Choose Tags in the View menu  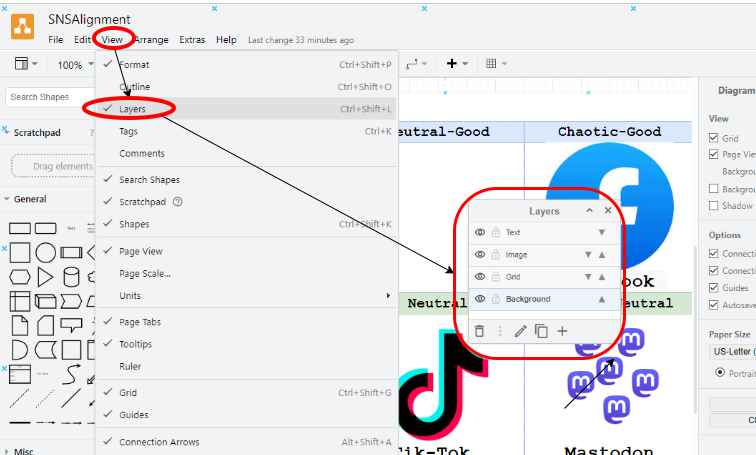click(247, 131)
